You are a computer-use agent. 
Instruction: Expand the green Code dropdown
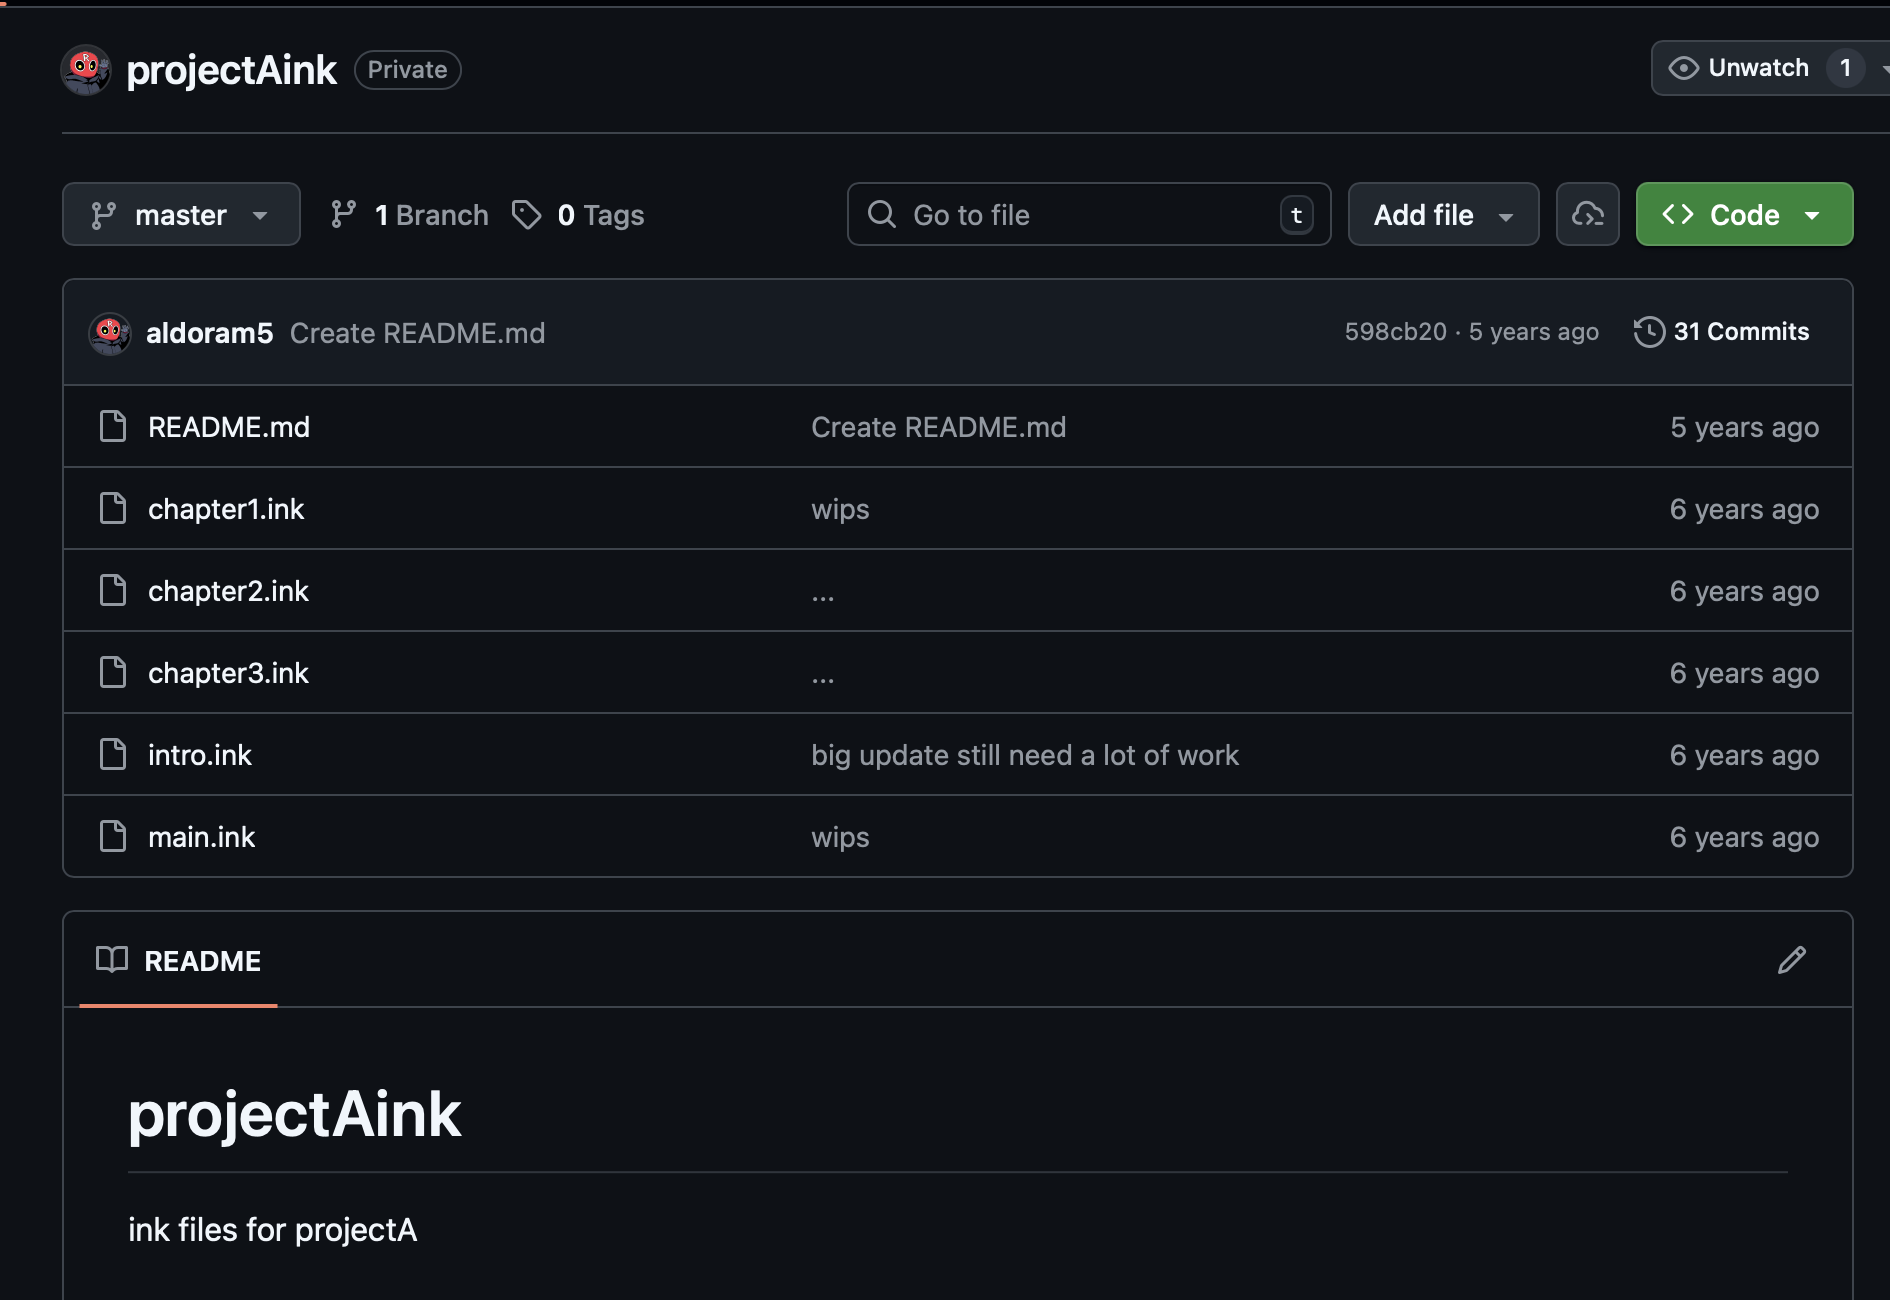click(1744, 214)
